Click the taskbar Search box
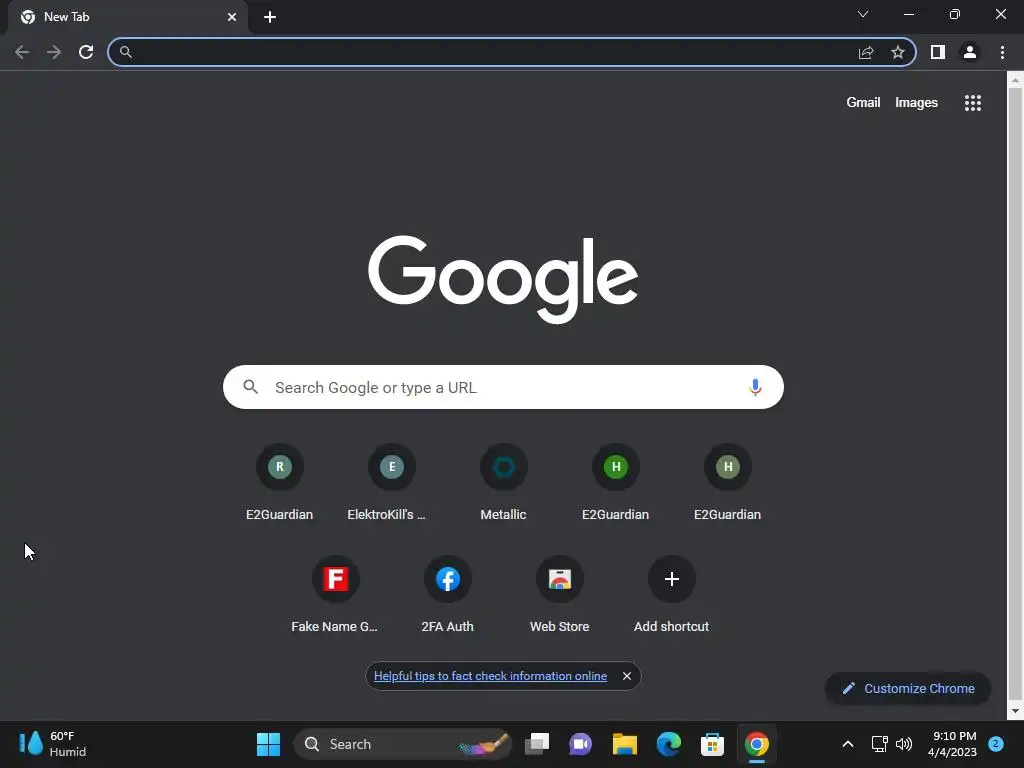Viewport: 1024px width, 768px height. pyautogui.click(x=403, y=744)
